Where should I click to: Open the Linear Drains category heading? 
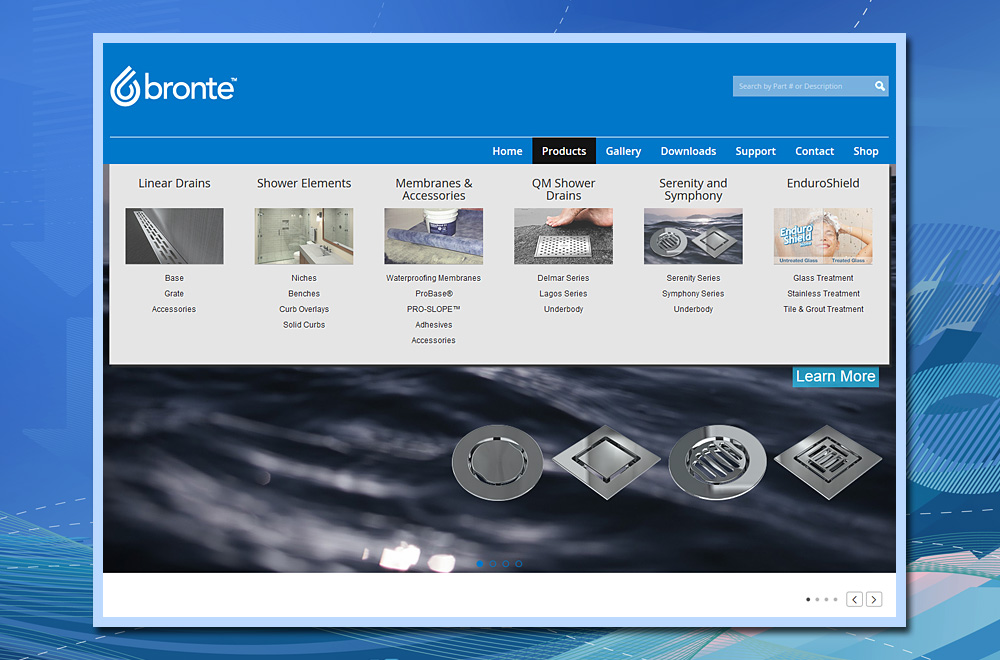click(x=174, y=183)
